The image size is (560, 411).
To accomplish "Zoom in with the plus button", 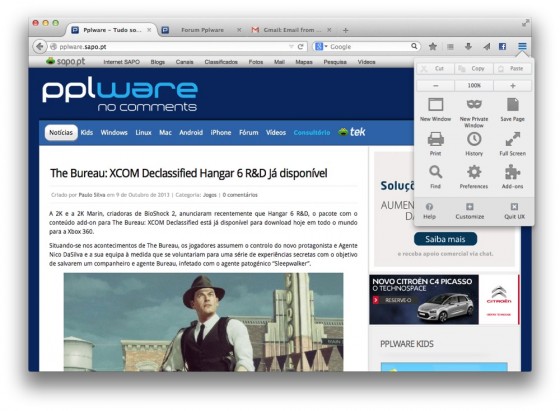I will tap(512, 85).
